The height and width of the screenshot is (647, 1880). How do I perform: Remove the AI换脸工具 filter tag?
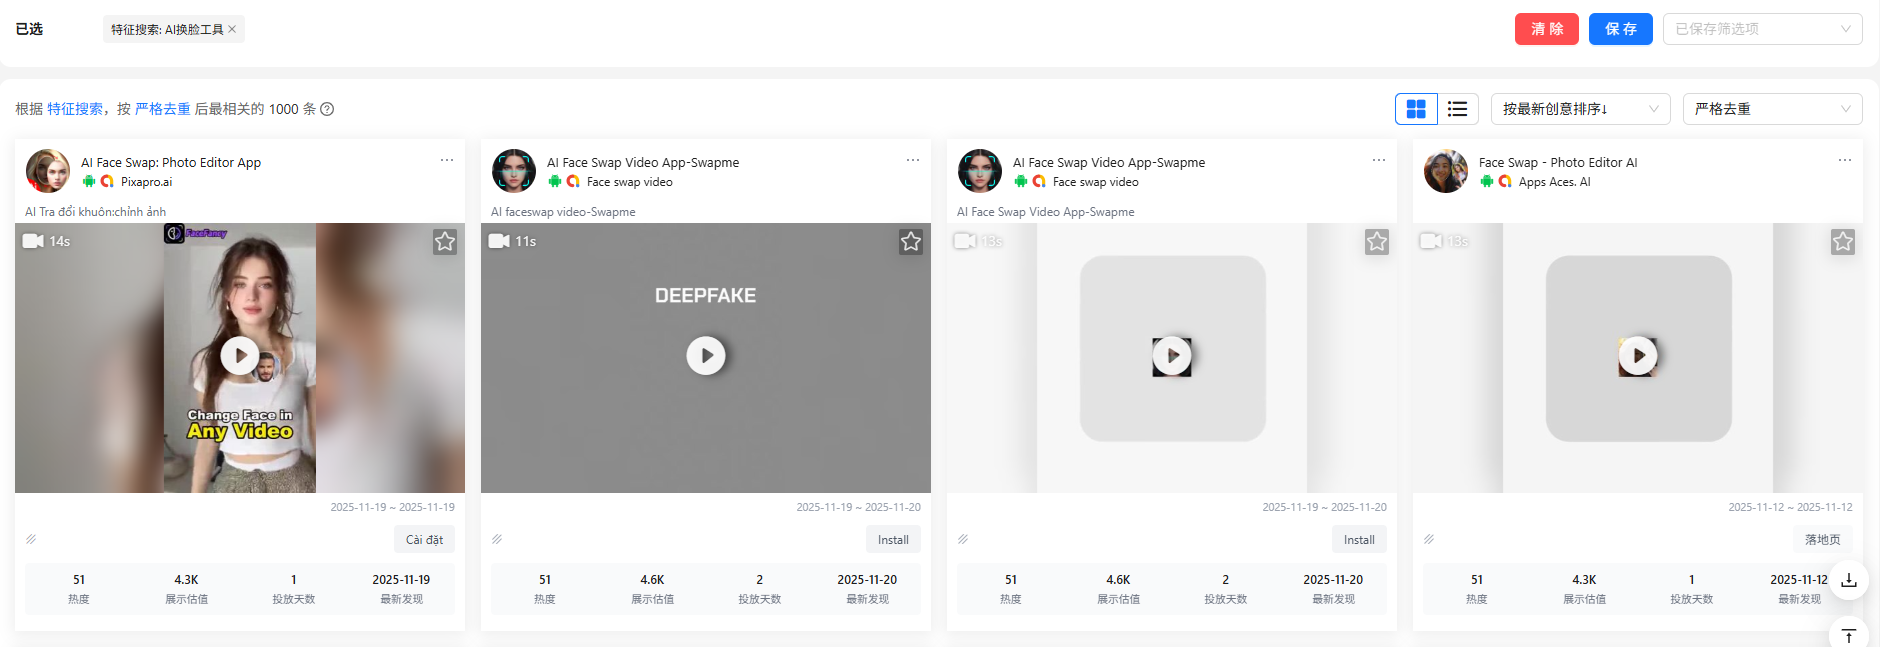coord(232,29)
